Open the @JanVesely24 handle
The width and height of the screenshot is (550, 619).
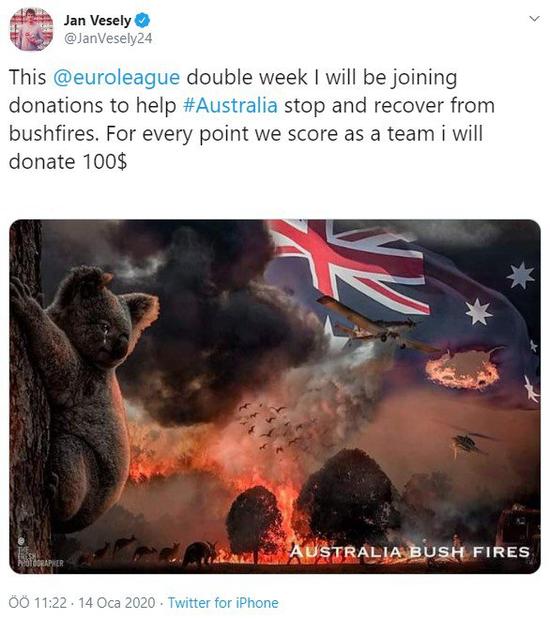tap(108, 38)
